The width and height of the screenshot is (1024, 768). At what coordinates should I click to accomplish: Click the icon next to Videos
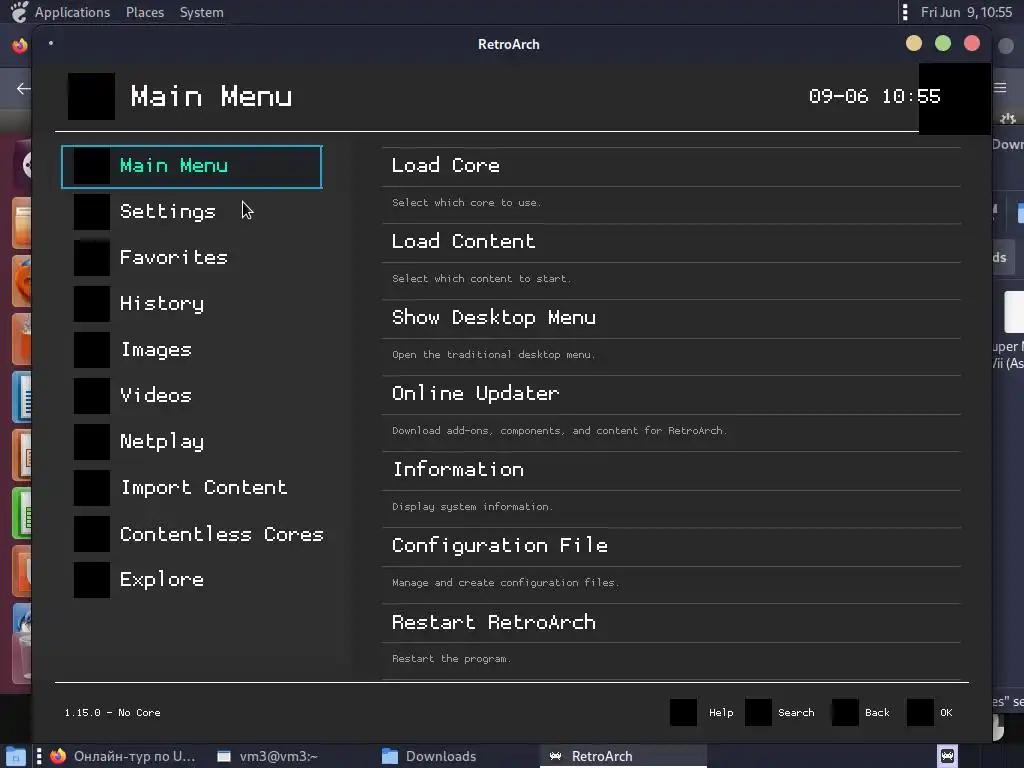point(91,396)
